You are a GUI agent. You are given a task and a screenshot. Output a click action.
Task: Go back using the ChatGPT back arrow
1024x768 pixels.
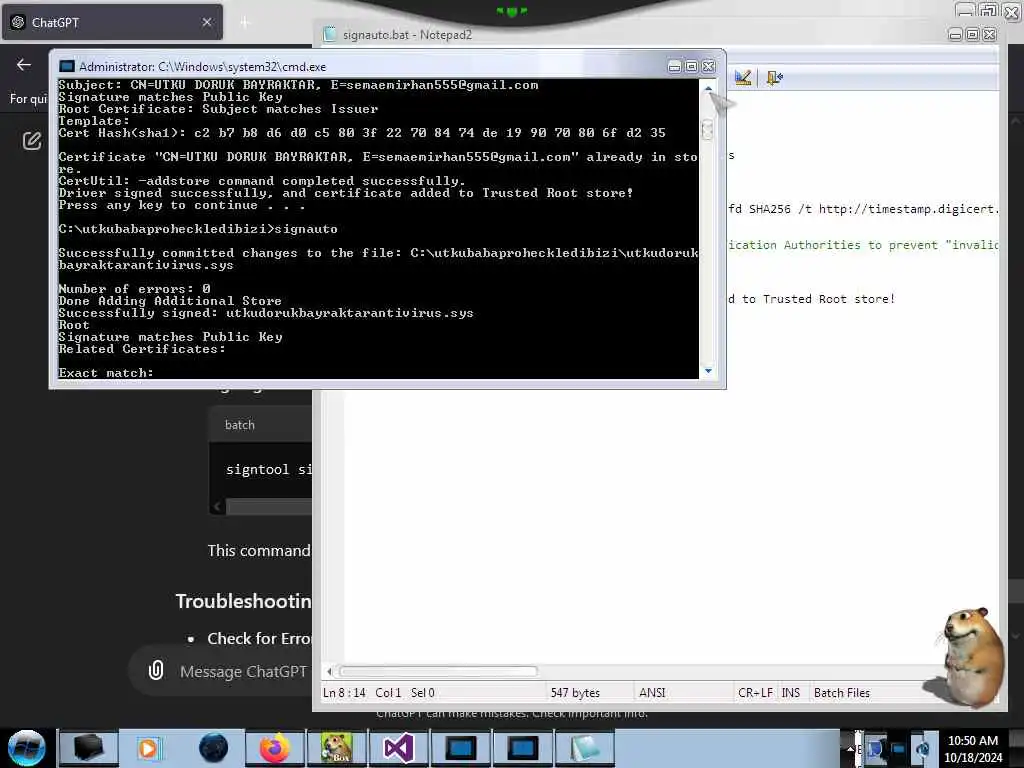coord(24,64)
